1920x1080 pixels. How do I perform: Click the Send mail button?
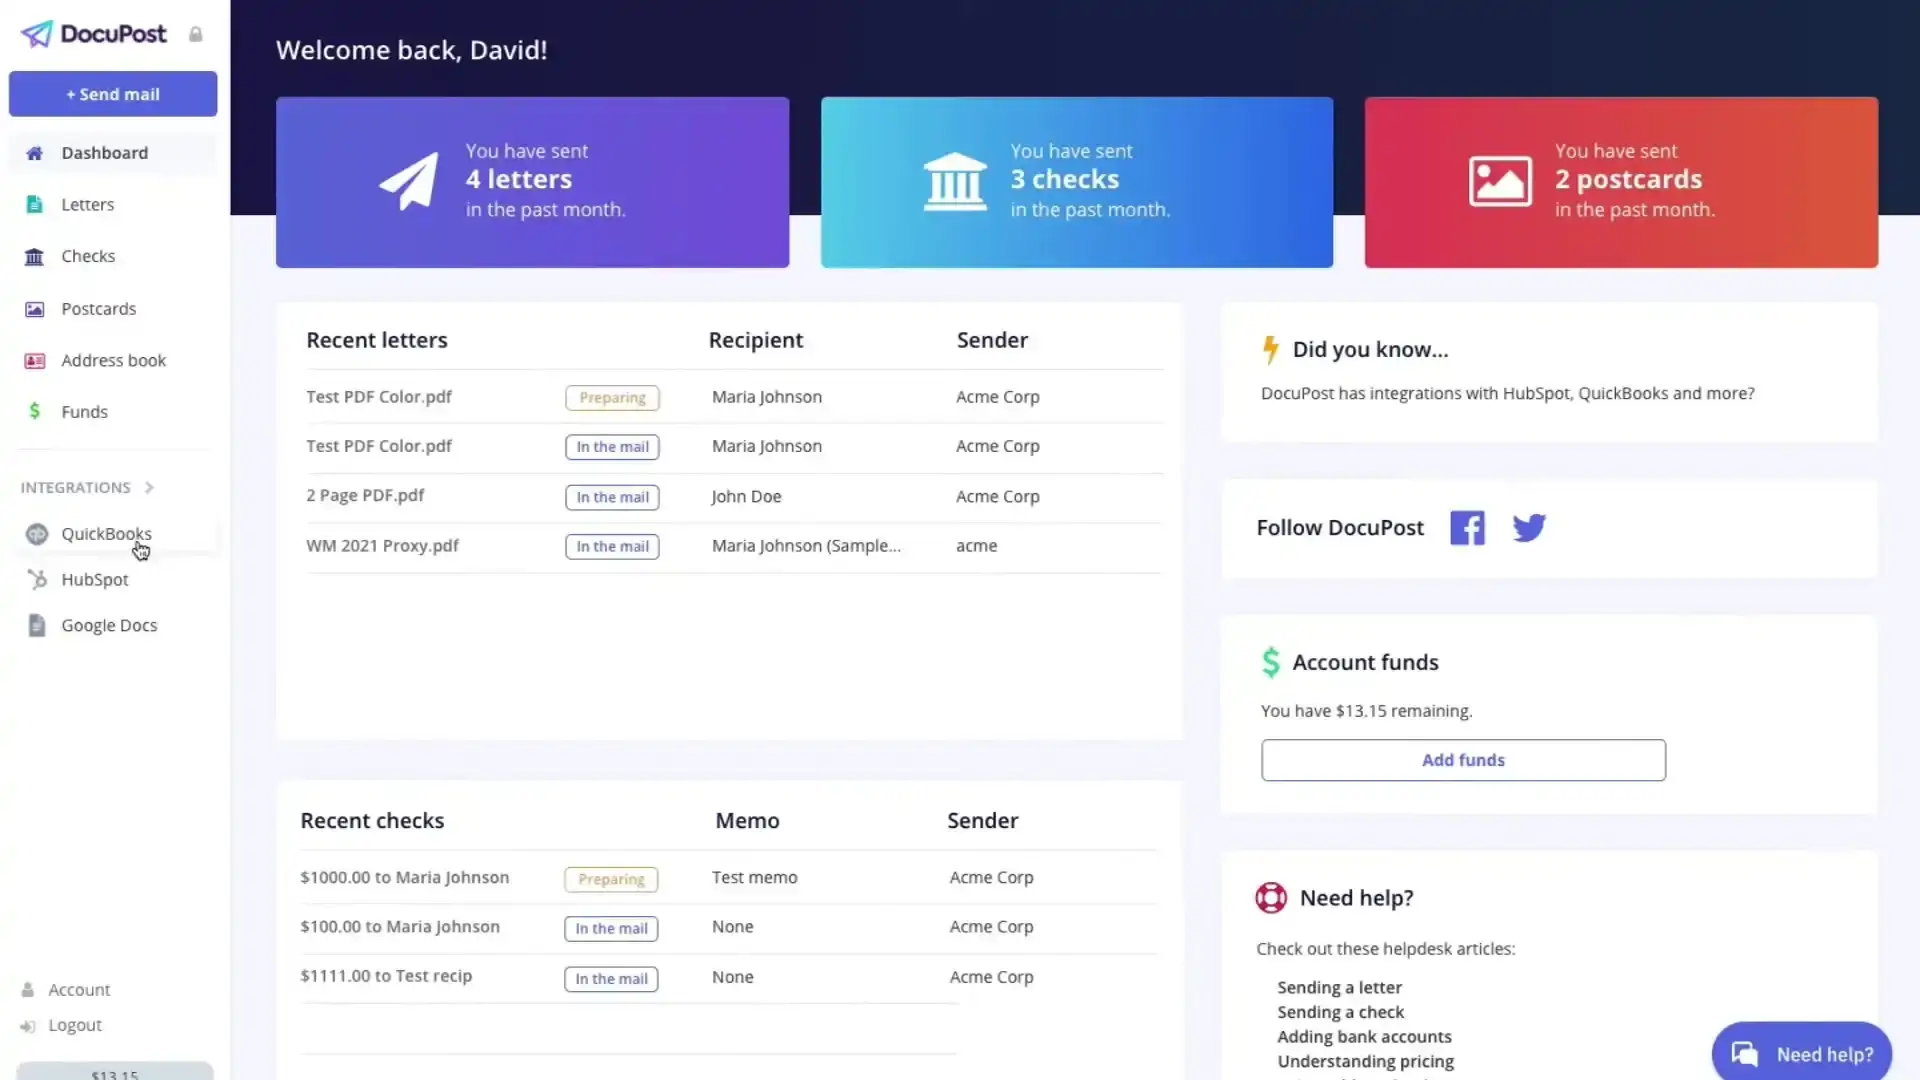tap(112, 94)
